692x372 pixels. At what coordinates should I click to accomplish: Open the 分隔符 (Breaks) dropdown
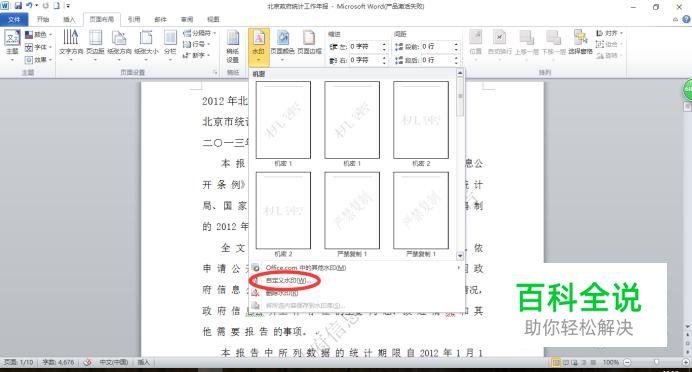tap(199, 33)
